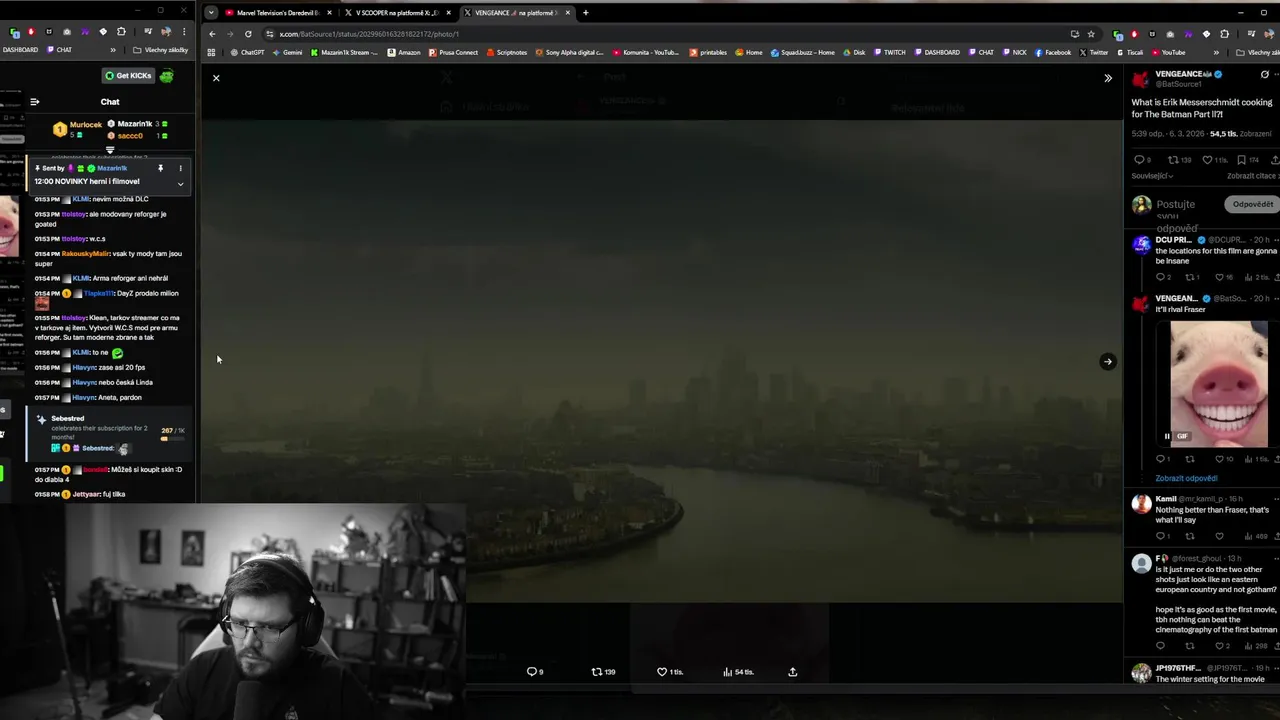
Task: Open the pig GIF thumbnail
Action: pos(1218,384)
